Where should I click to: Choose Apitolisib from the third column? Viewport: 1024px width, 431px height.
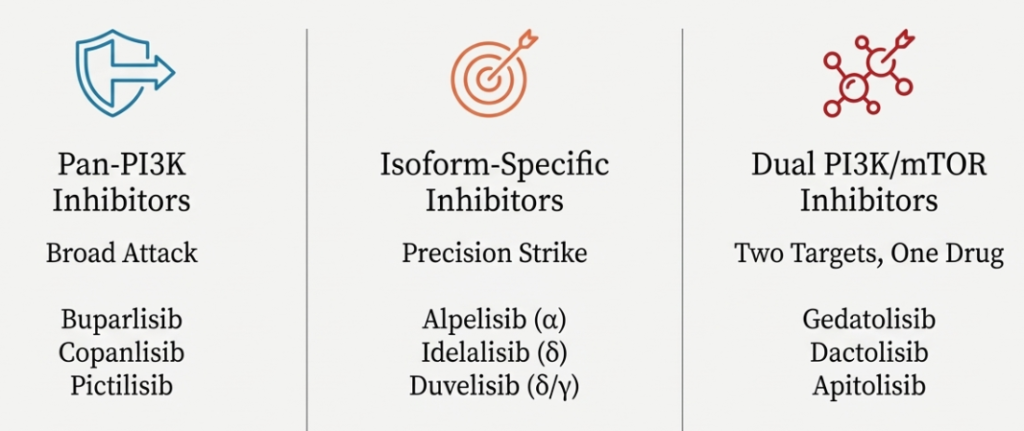(x=868, y=385)
